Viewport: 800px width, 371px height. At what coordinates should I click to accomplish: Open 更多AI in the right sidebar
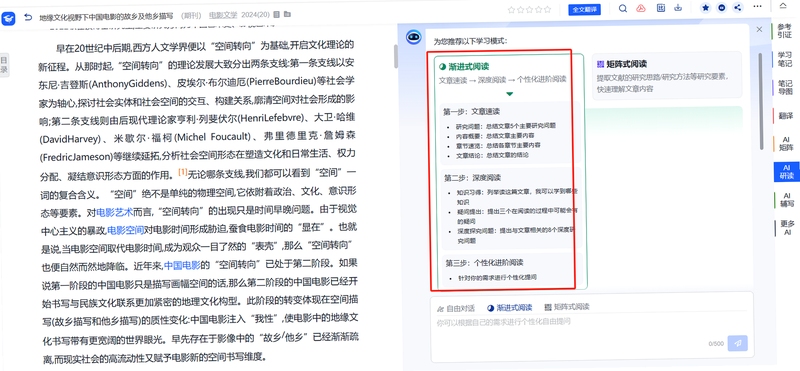(x=787, y=228)
